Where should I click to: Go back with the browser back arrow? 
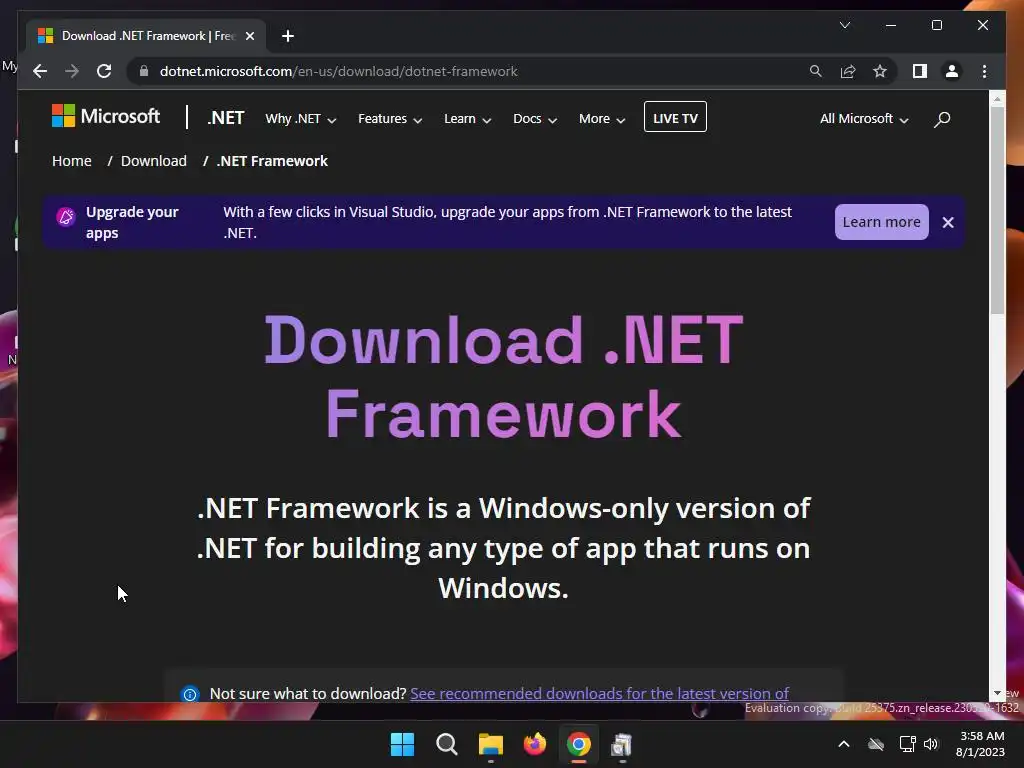click(x=40, y=71)
